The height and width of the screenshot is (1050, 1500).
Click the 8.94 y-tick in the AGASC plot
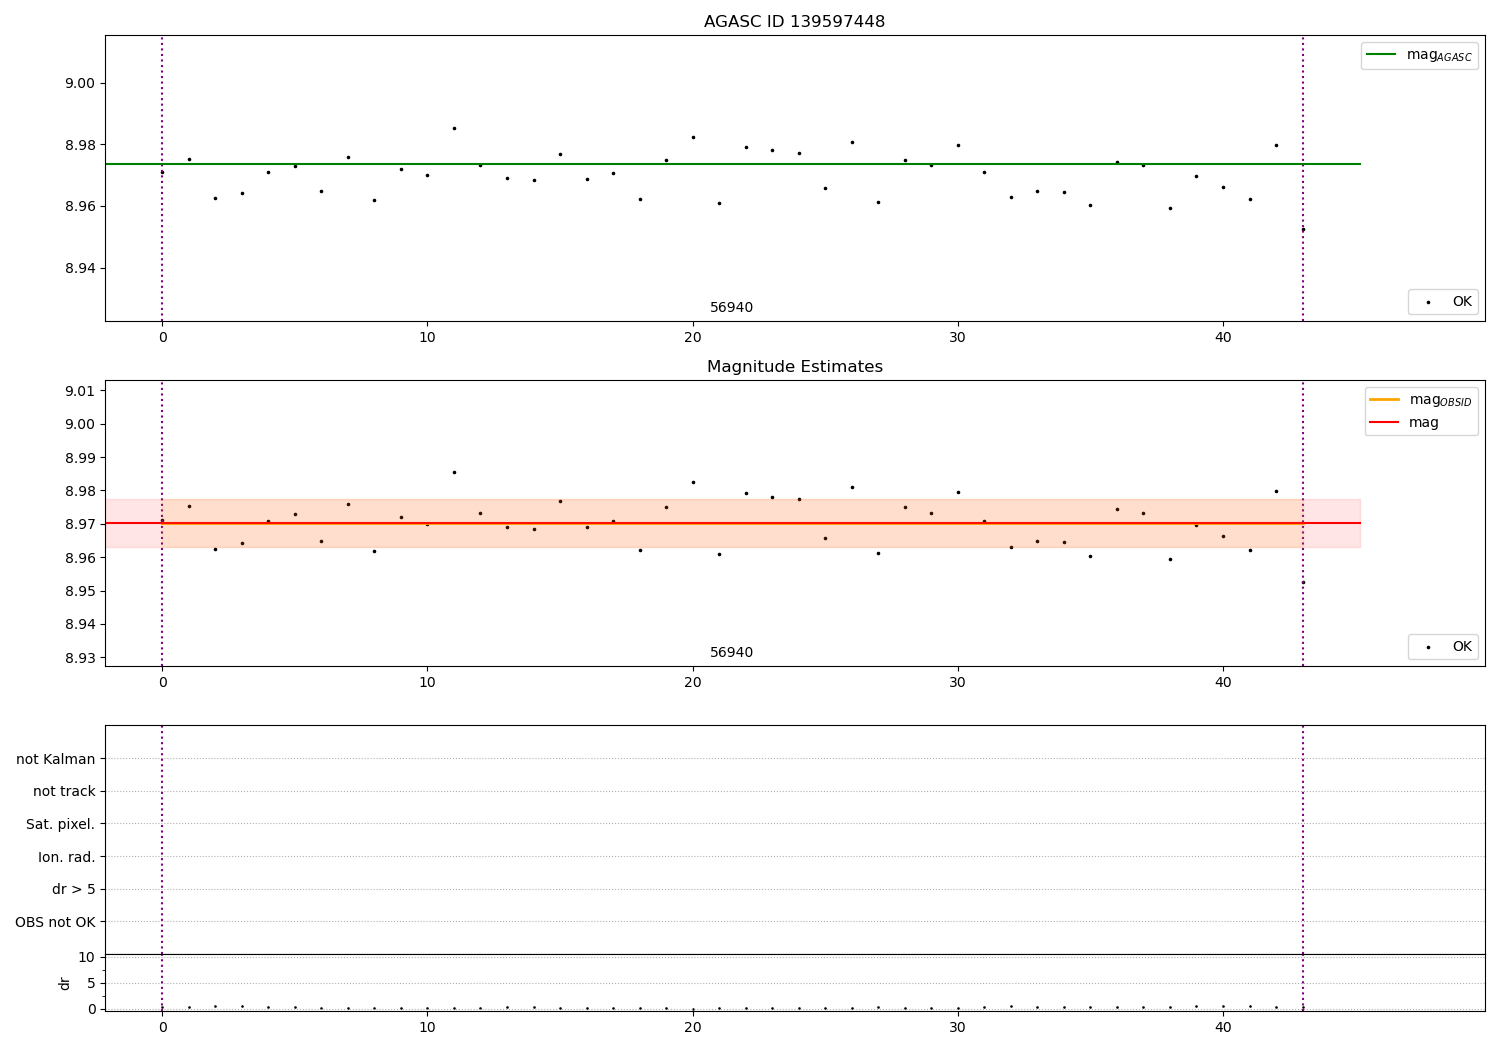[x=79, y=268]
